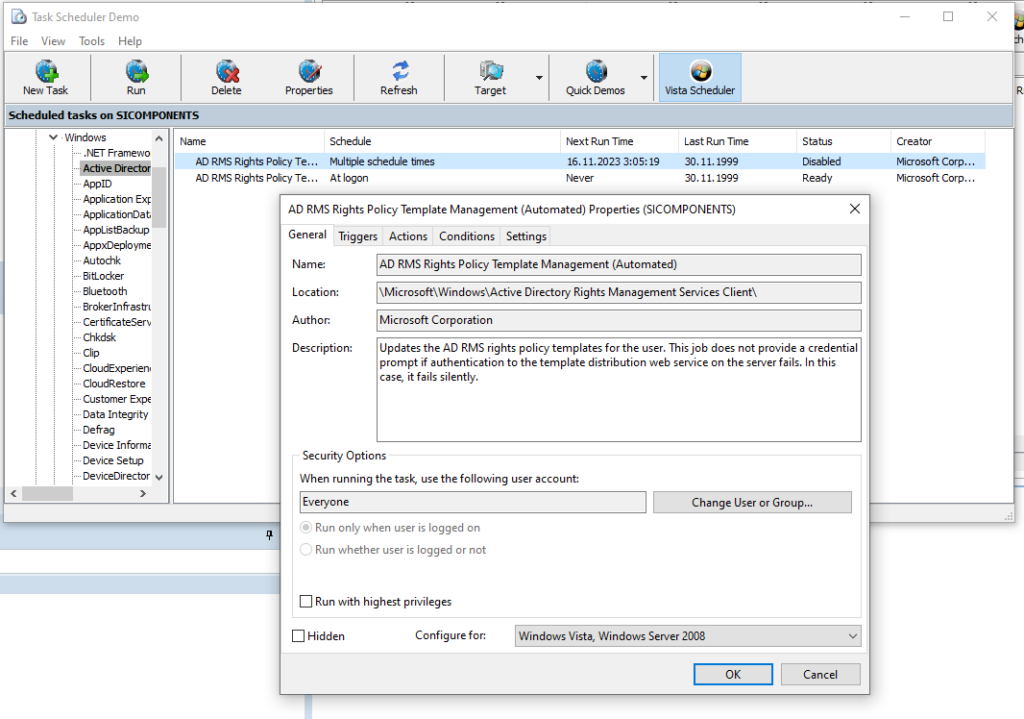
Task: Refresh the scheduled tasks list
Action: pos(398,77)
